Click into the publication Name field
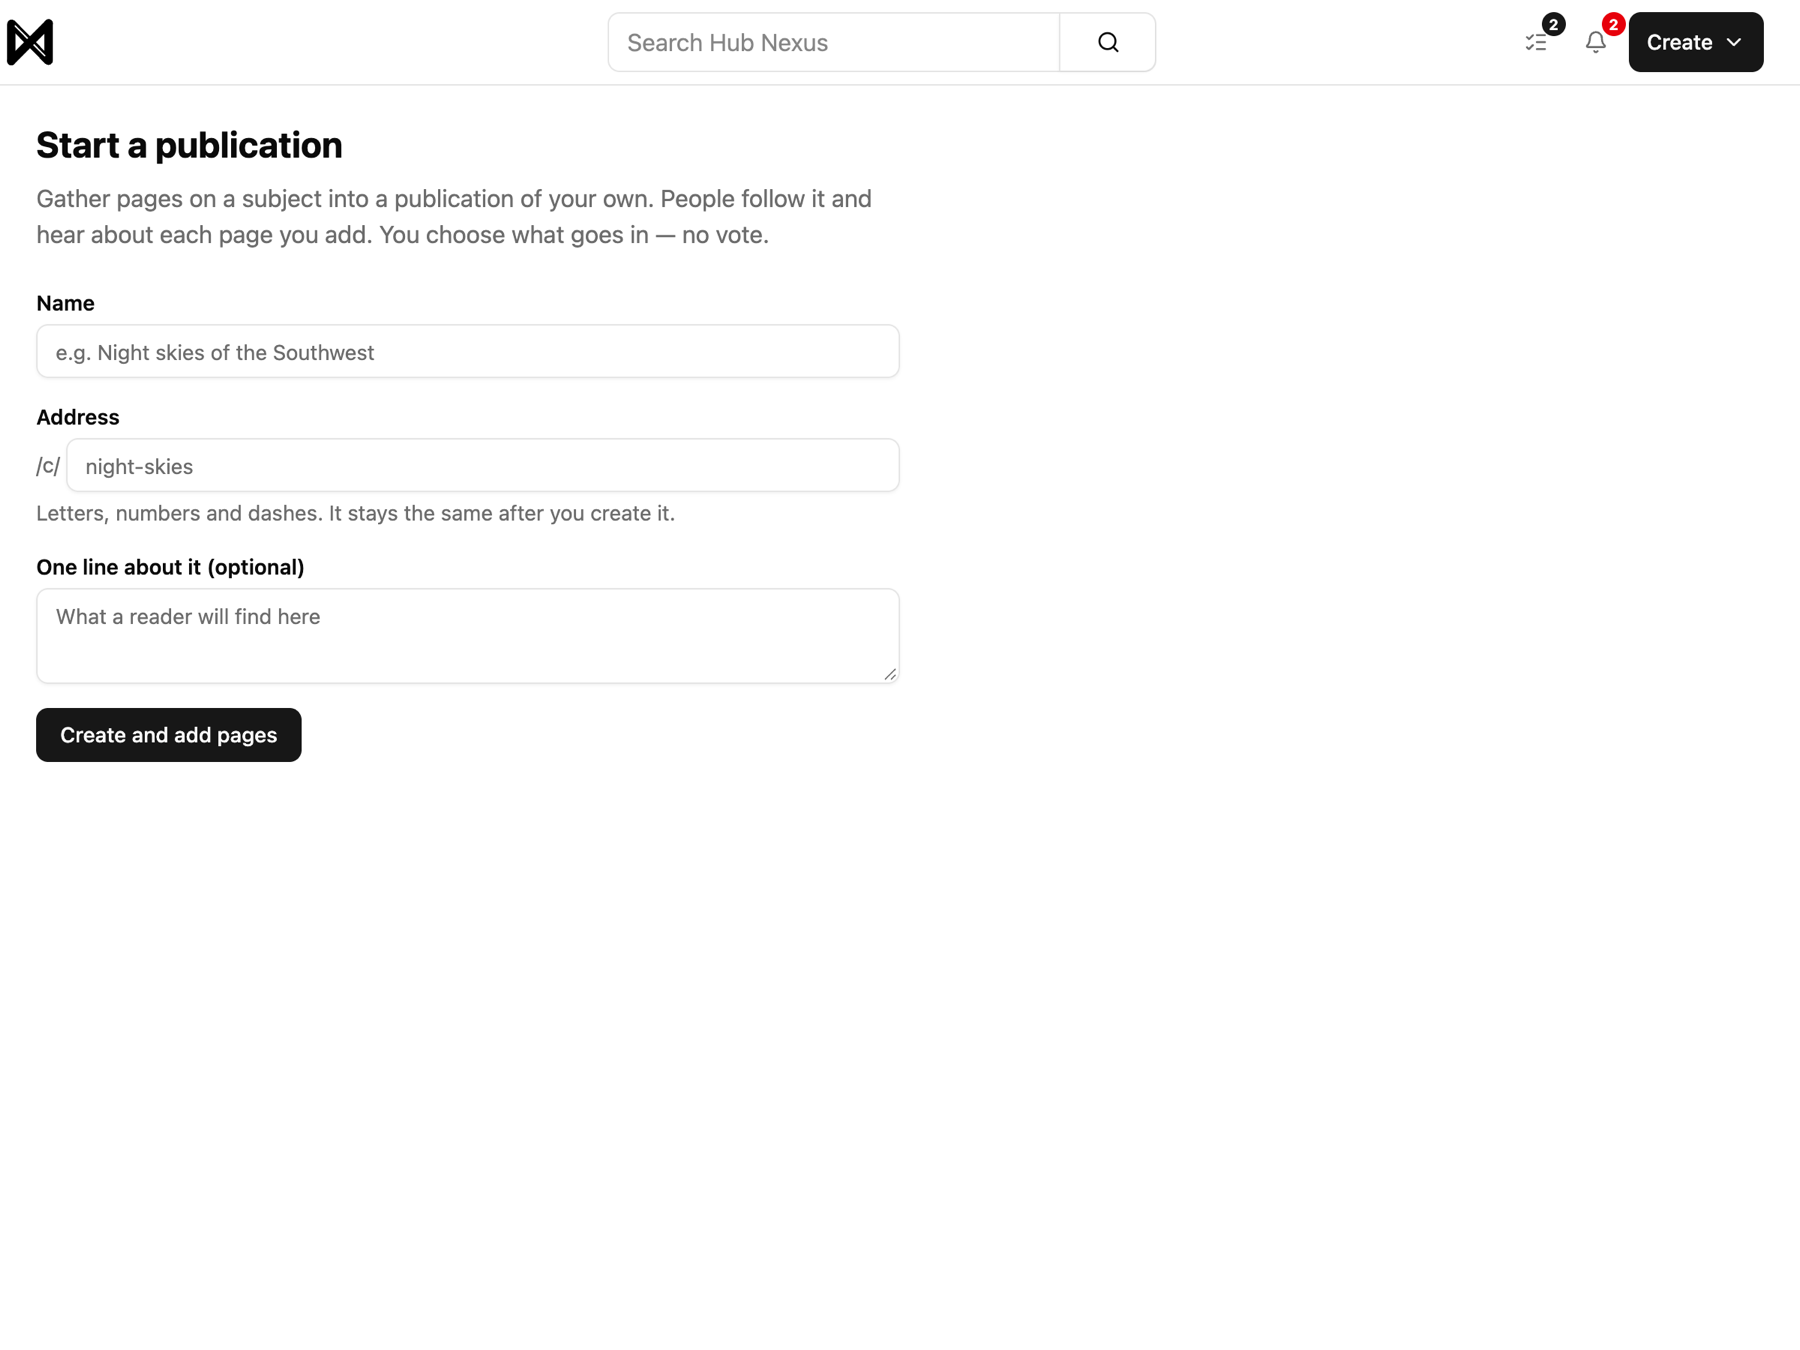The height and width of the screenshot is (1350, 1800). (x=468, y=351)
